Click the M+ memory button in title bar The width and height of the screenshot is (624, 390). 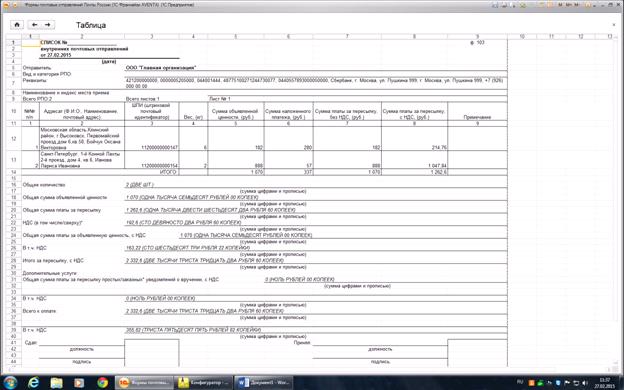(568, 5)
